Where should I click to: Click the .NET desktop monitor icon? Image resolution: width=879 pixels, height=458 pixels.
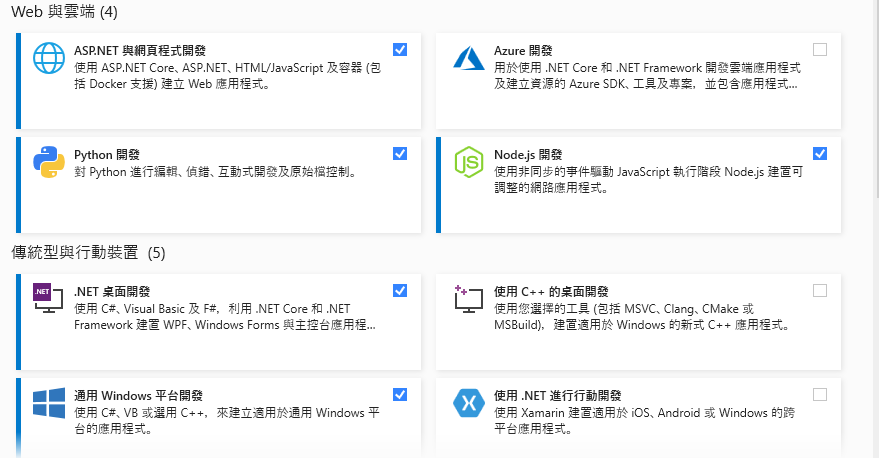pyautogui.click(x=48, y=298)
